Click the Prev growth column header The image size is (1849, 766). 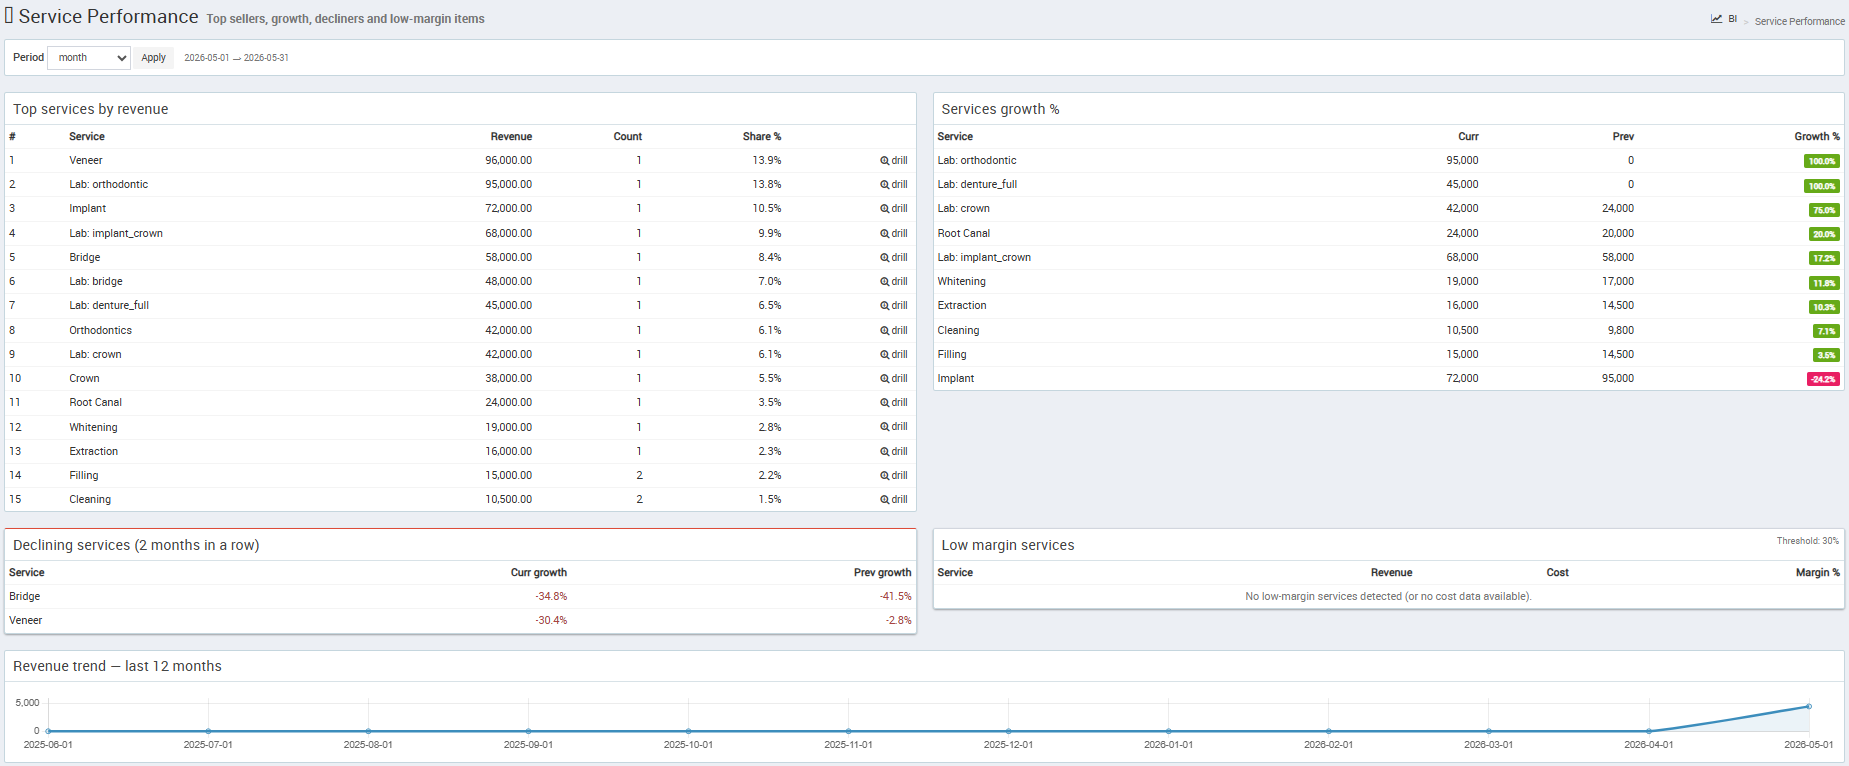click(882, 572)
